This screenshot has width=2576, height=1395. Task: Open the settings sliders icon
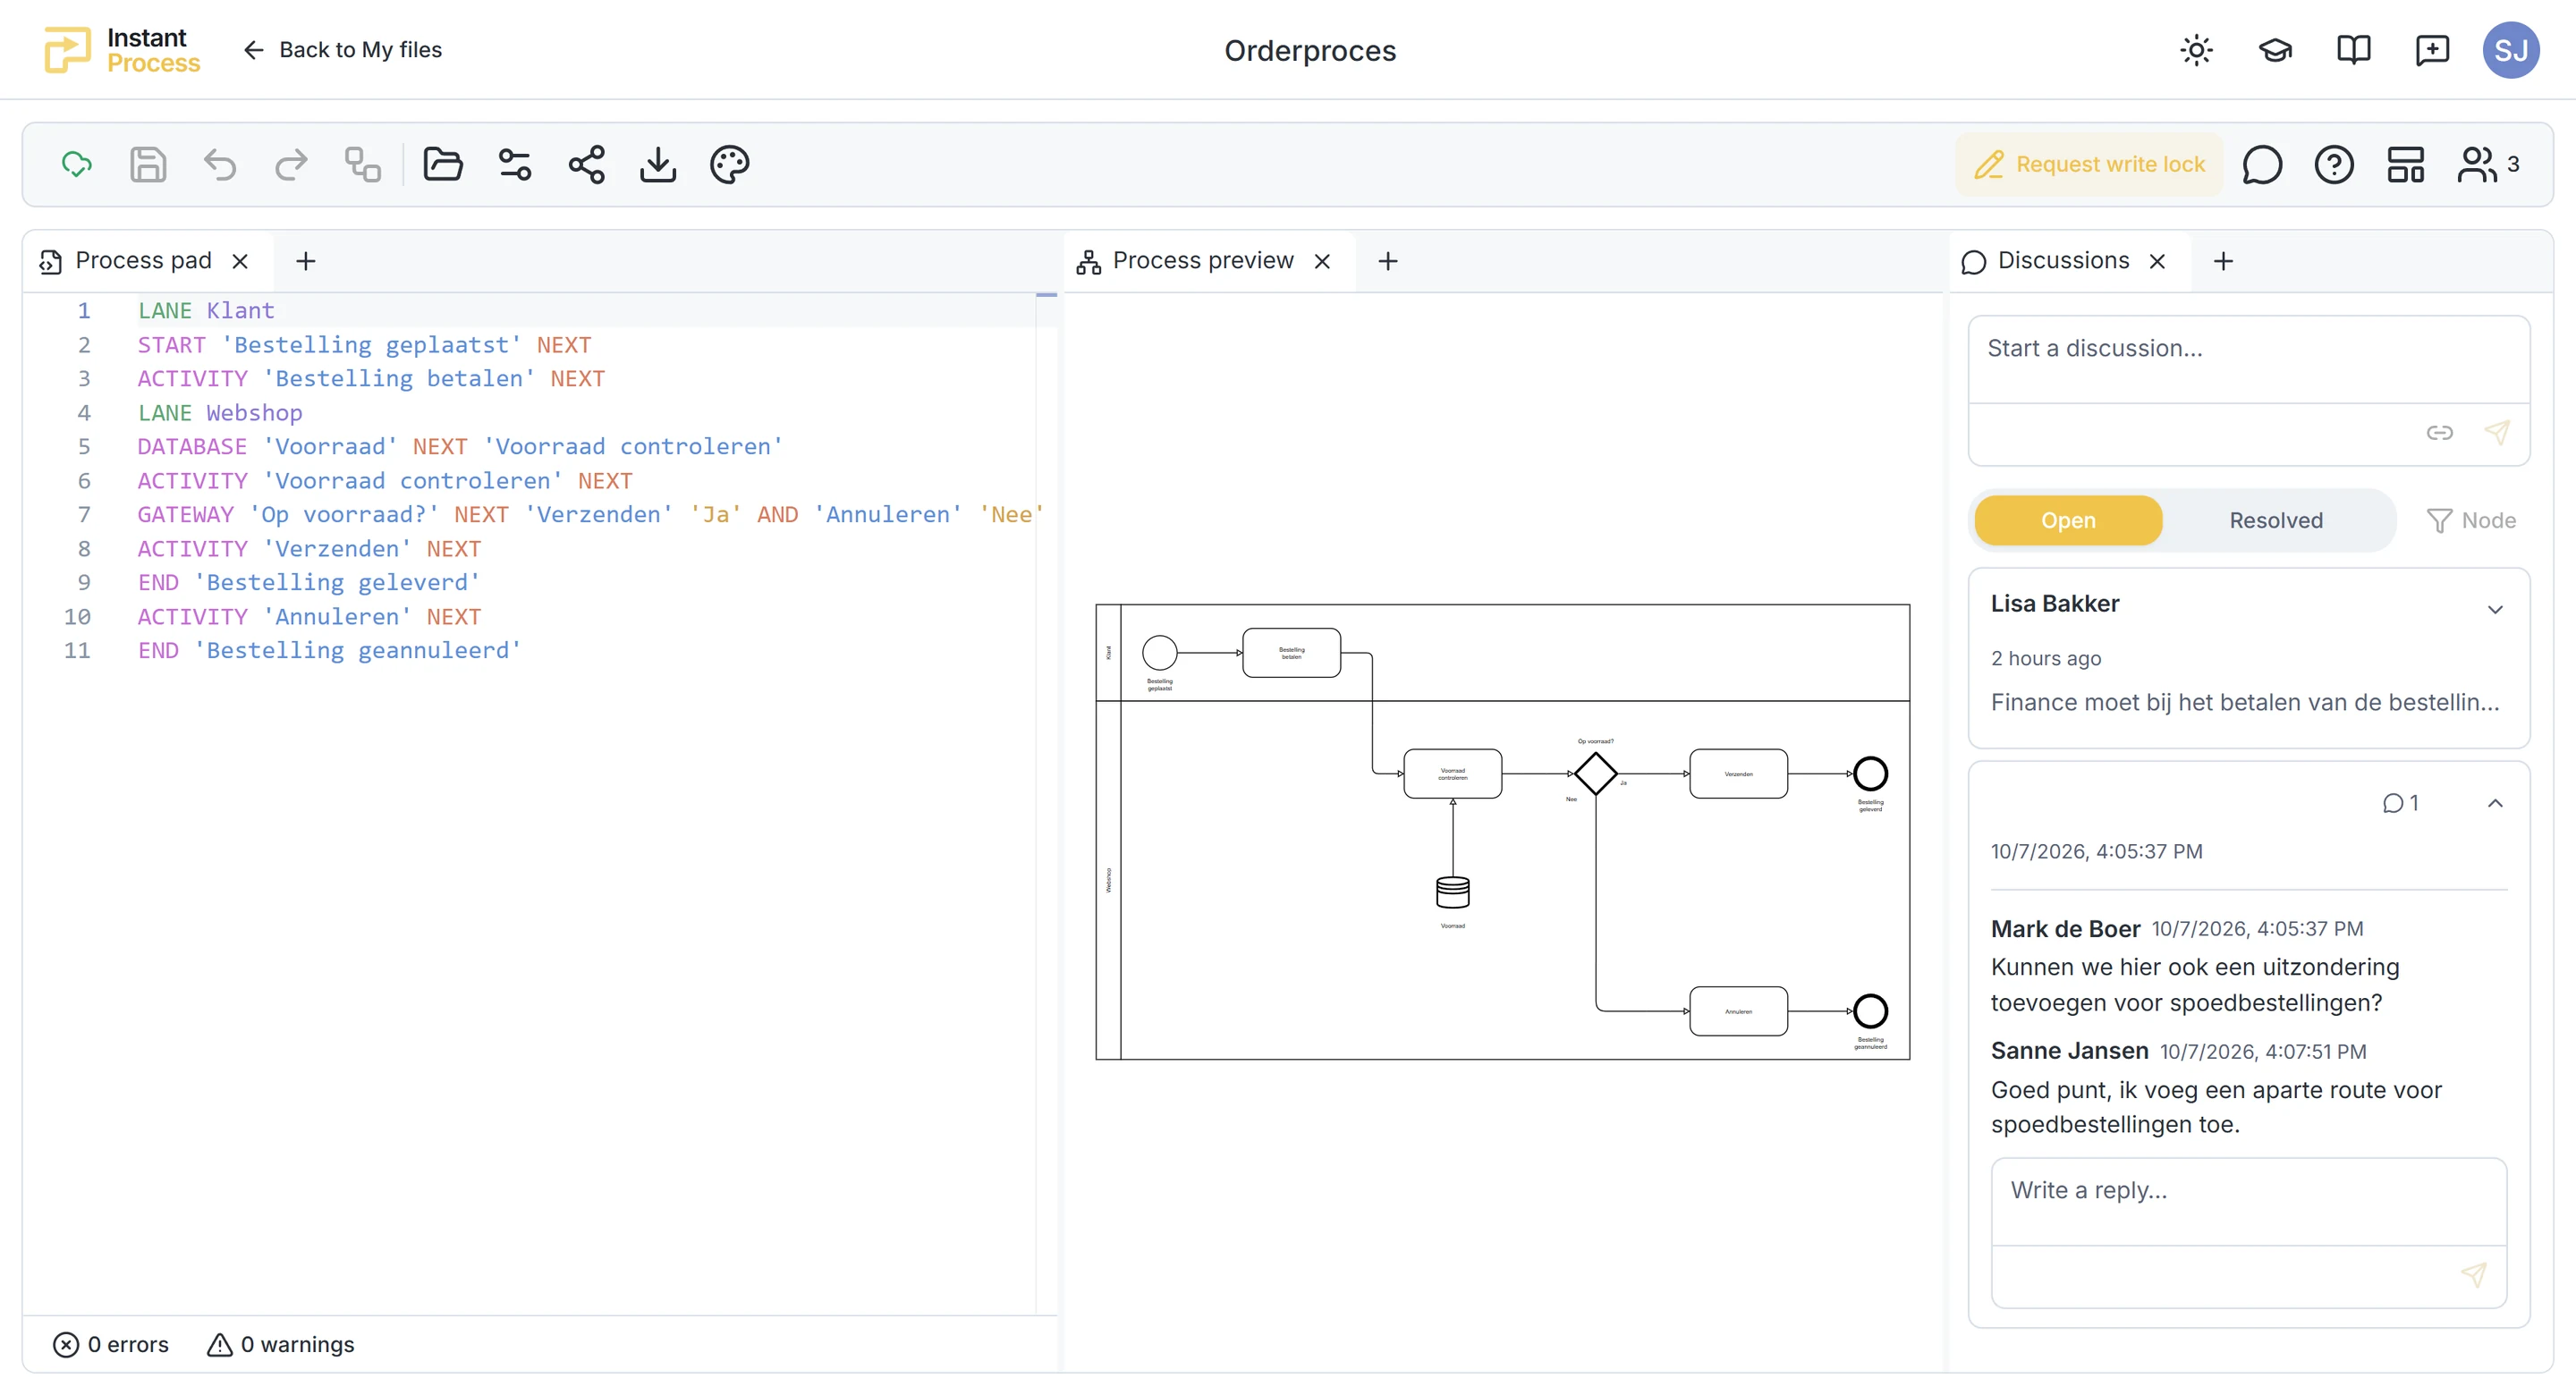coord(515,164)
